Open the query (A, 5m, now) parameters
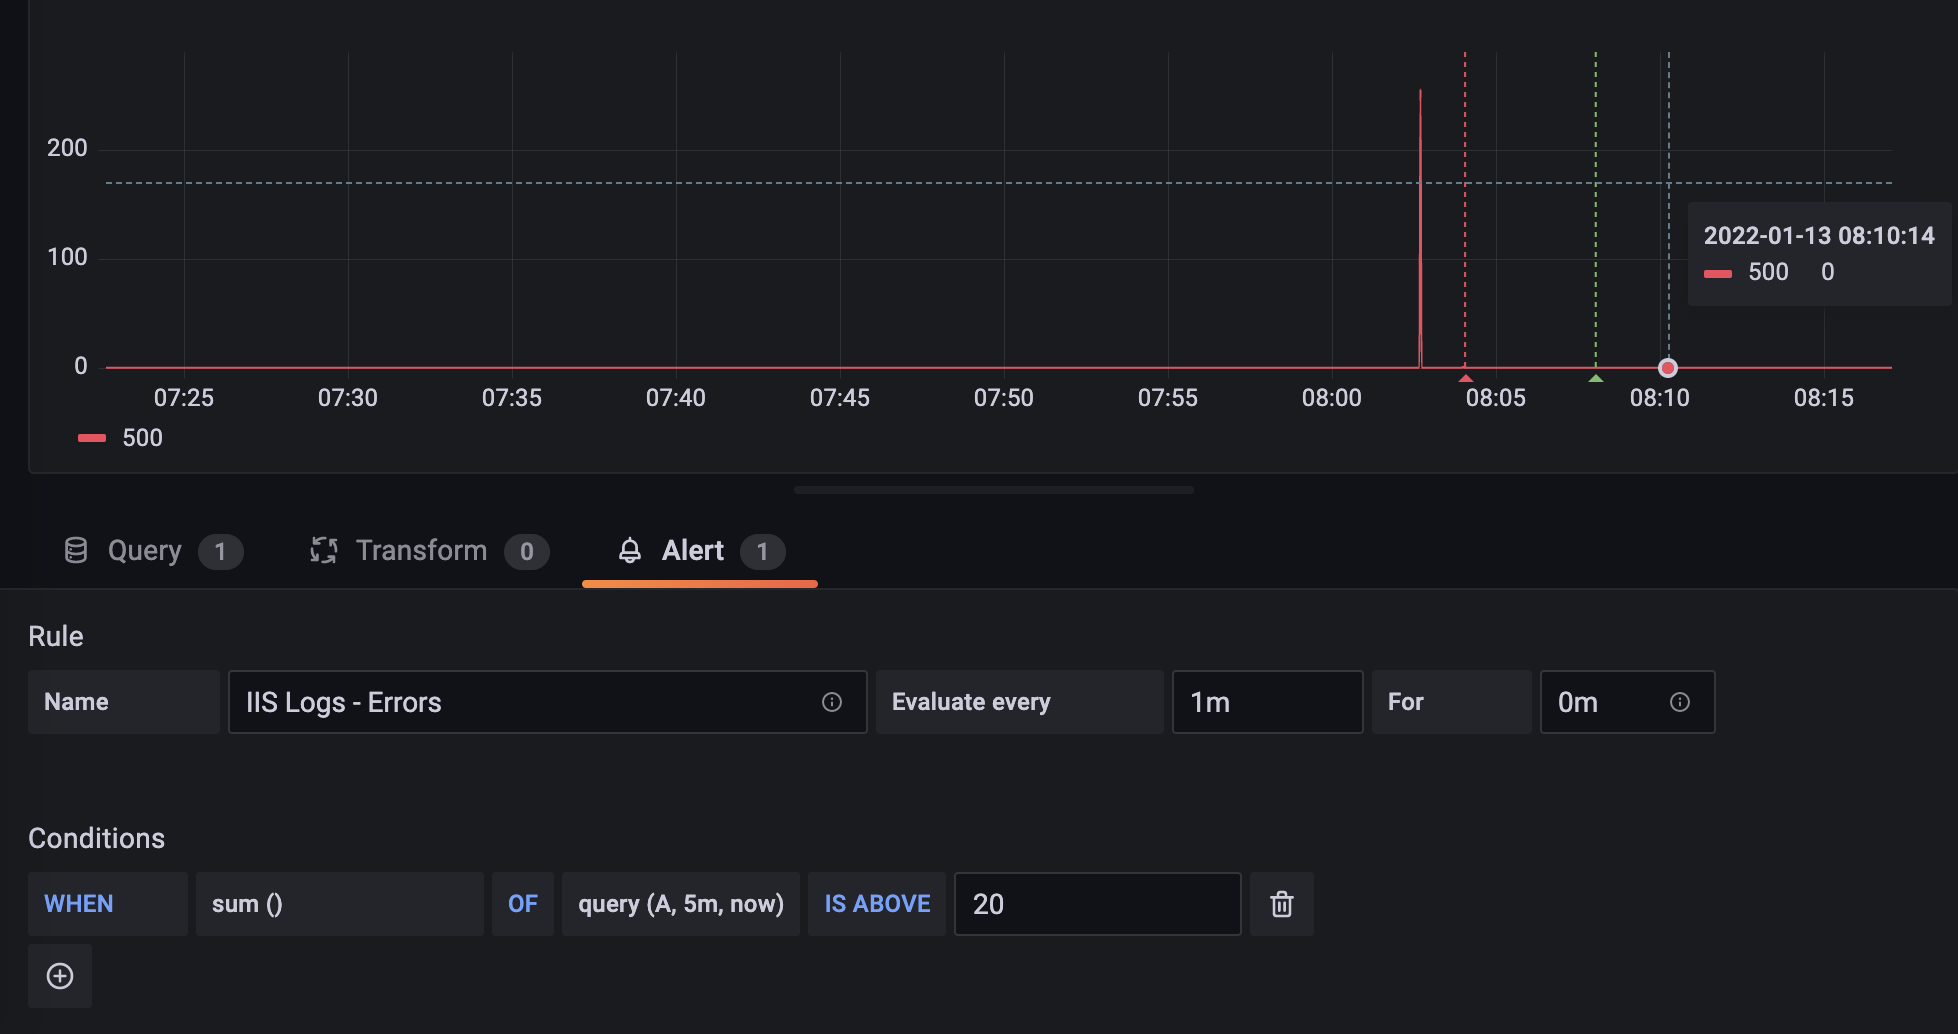This screenshot has width=1958, height=1034. [x=681, y=903]
